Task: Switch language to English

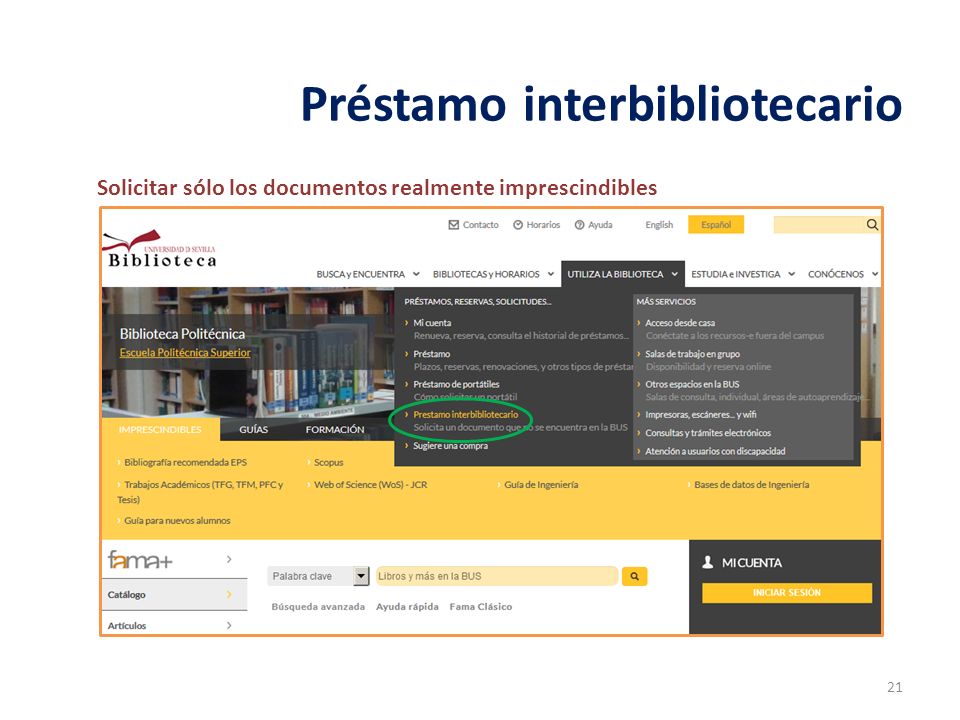Action: 659,225
